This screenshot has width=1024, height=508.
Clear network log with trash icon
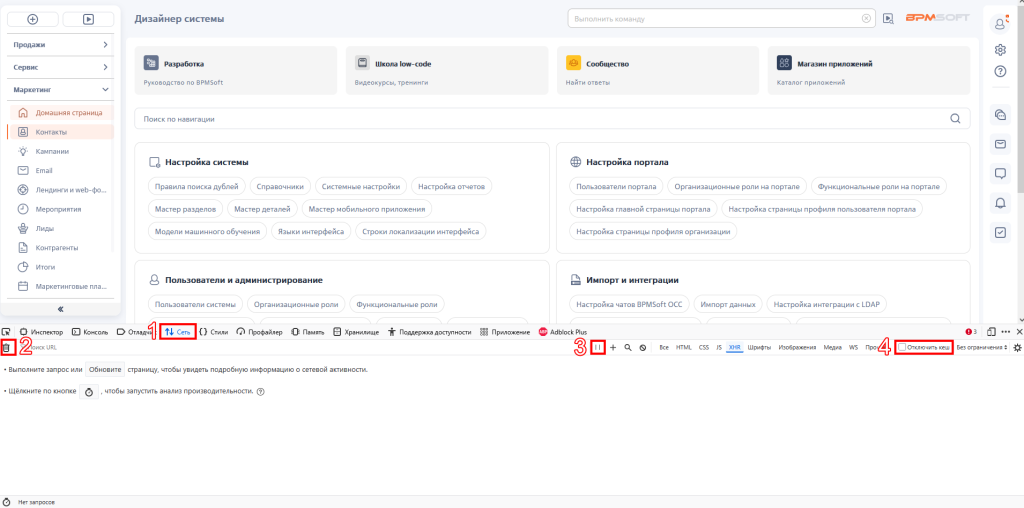click(x=7, y=348)
